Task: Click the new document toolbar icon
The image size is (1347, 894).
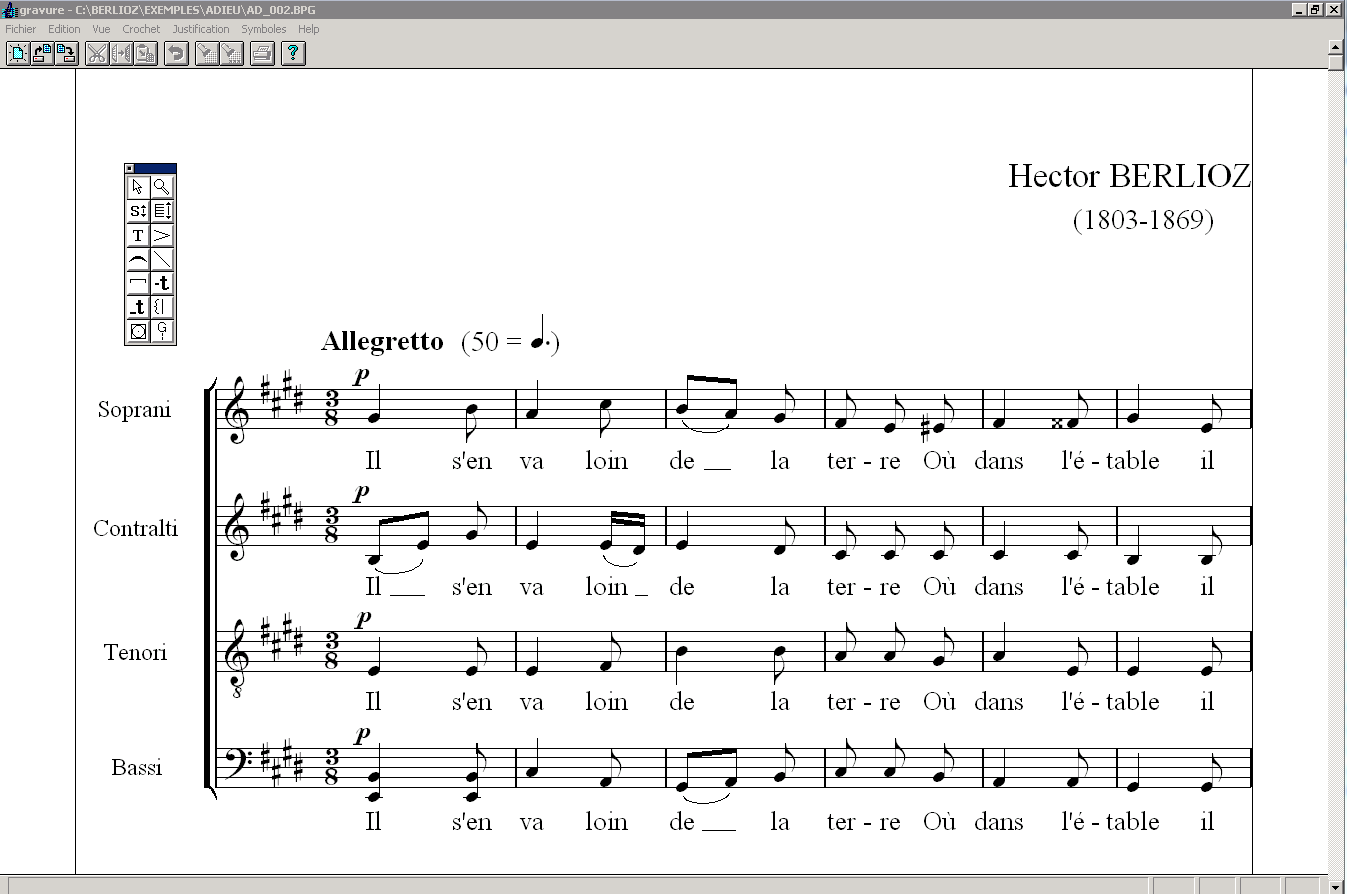Action: (x=17, y=53)
